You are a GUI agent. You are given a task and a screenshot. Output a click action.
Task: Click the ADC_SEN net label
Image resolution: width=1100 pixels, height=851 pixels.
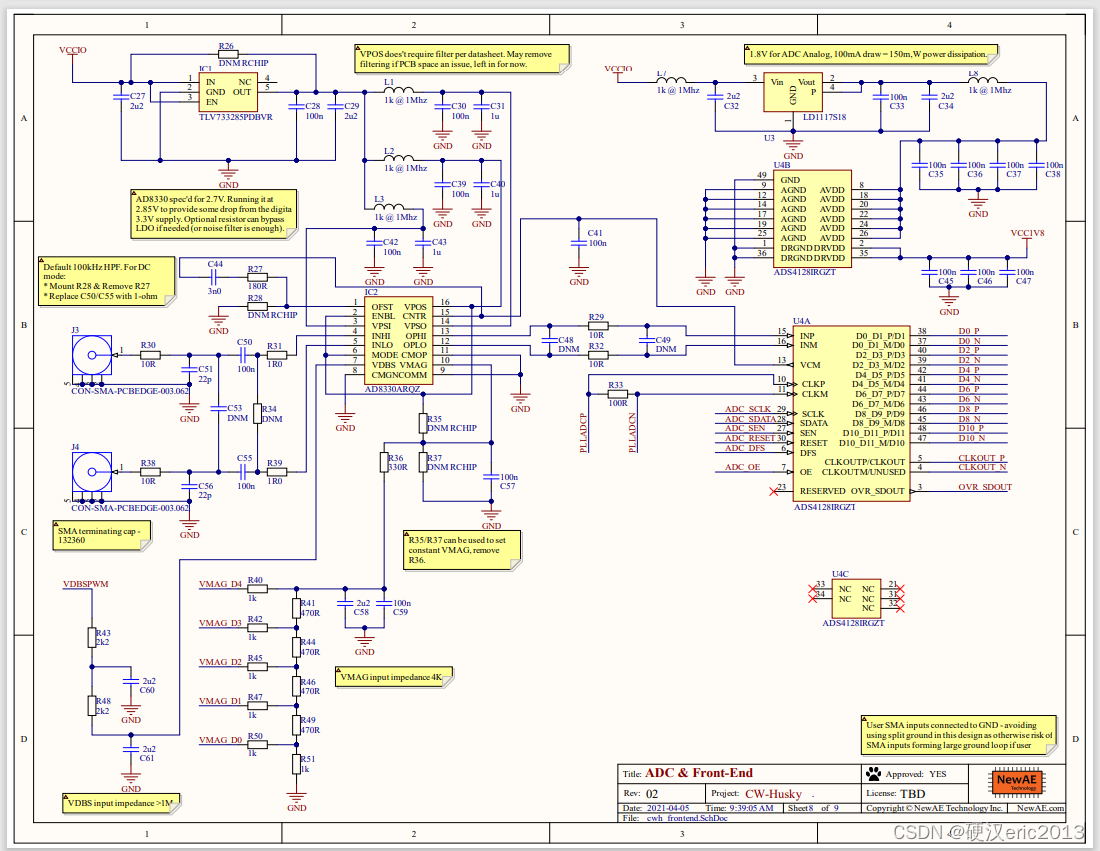coord(745,428)
